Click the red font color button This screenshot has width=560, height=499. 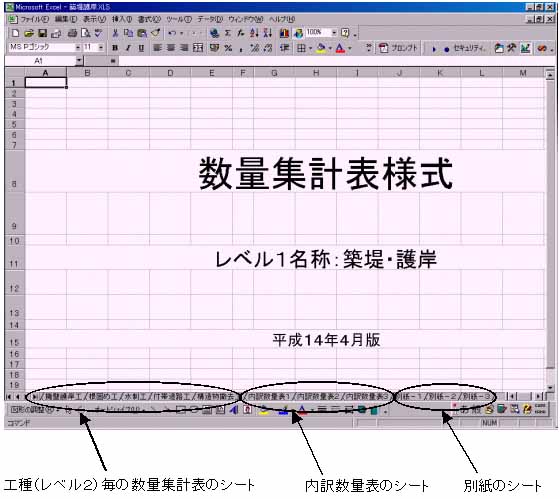(x=340, y=48)
